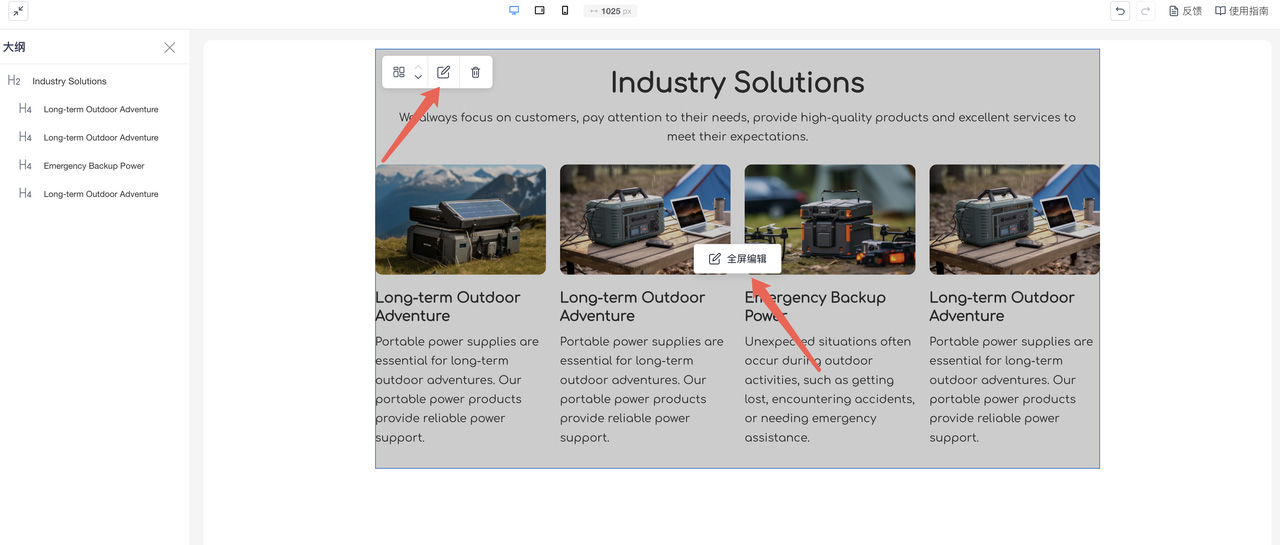This screenshot has height=545, width=1280.
Task: Undo the last change
Action: [1120, 11]
